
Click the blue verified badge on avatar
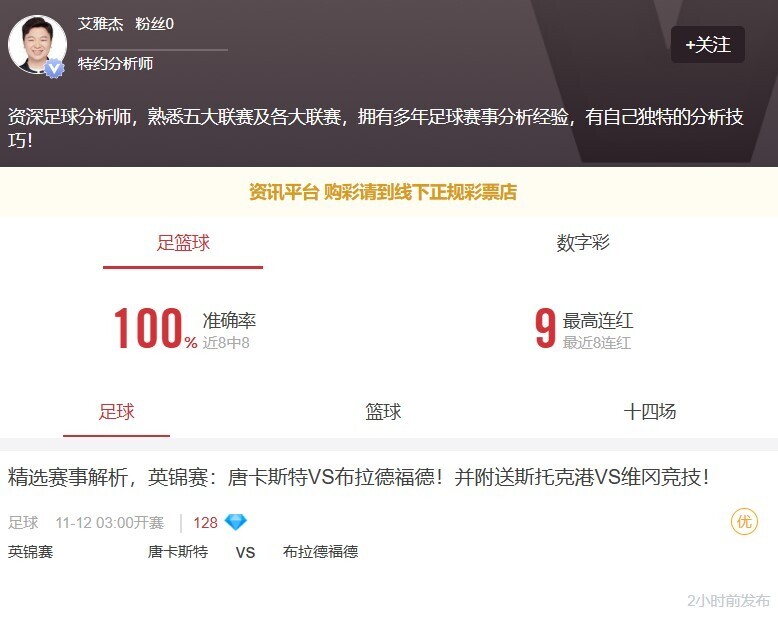[x=54, y=67]
